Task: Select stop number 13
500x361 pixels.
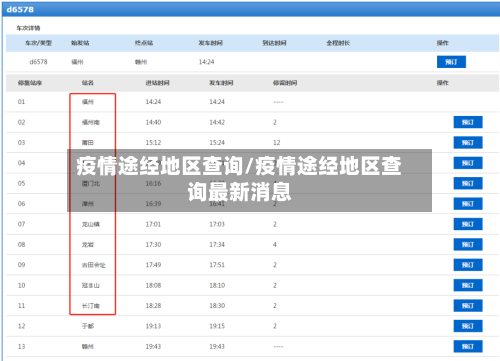Action: 21,347
